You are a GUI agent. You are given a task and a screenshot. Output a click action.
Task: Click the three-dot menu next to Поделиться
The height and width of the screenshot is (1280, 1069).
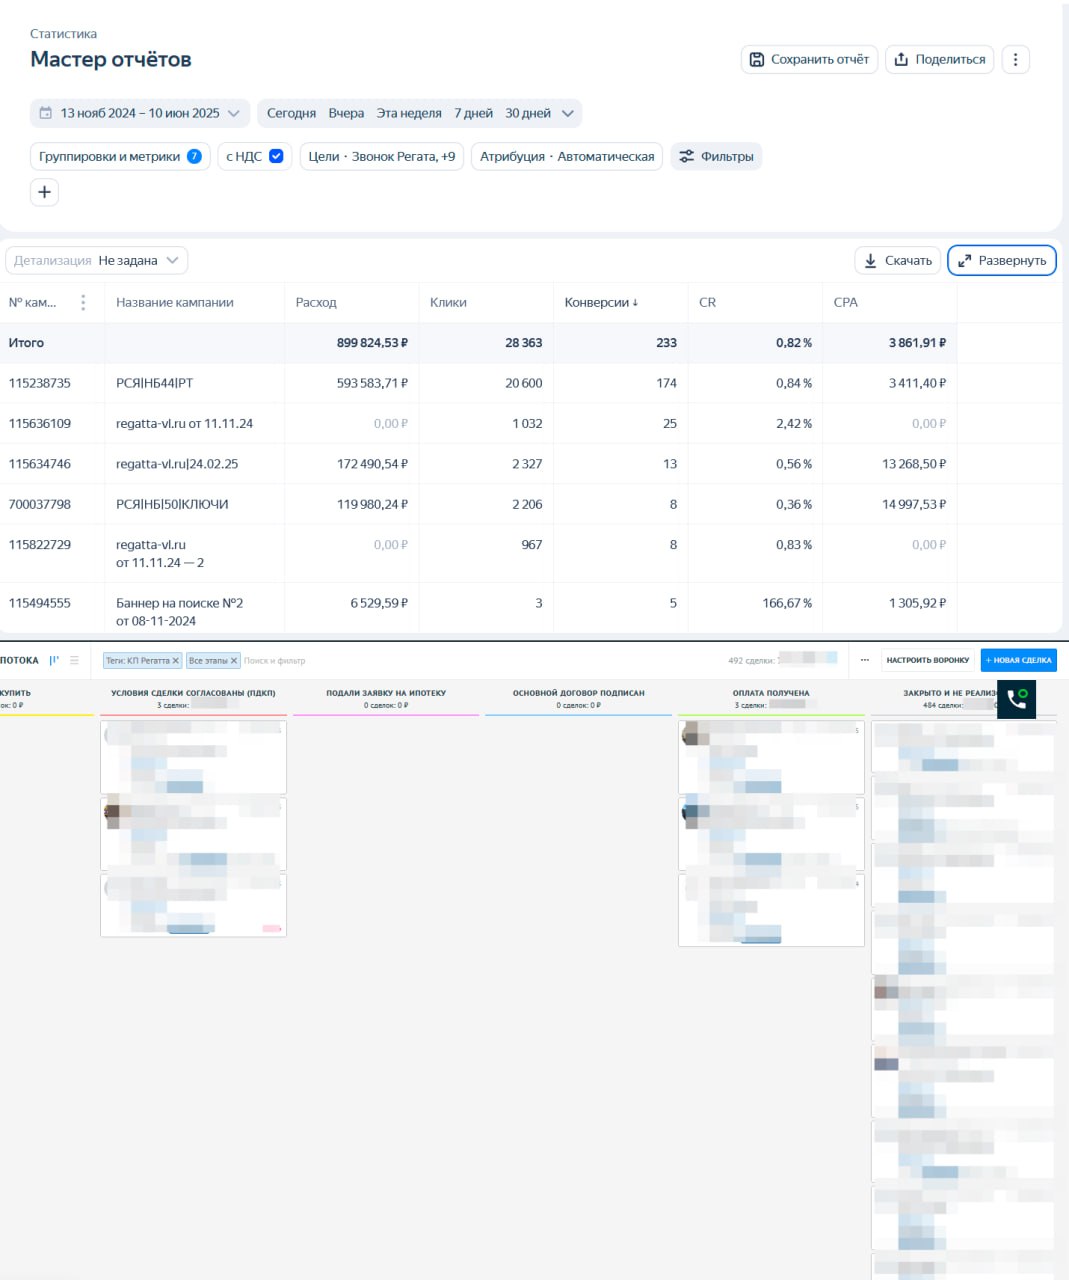(x=1015, y=60)
